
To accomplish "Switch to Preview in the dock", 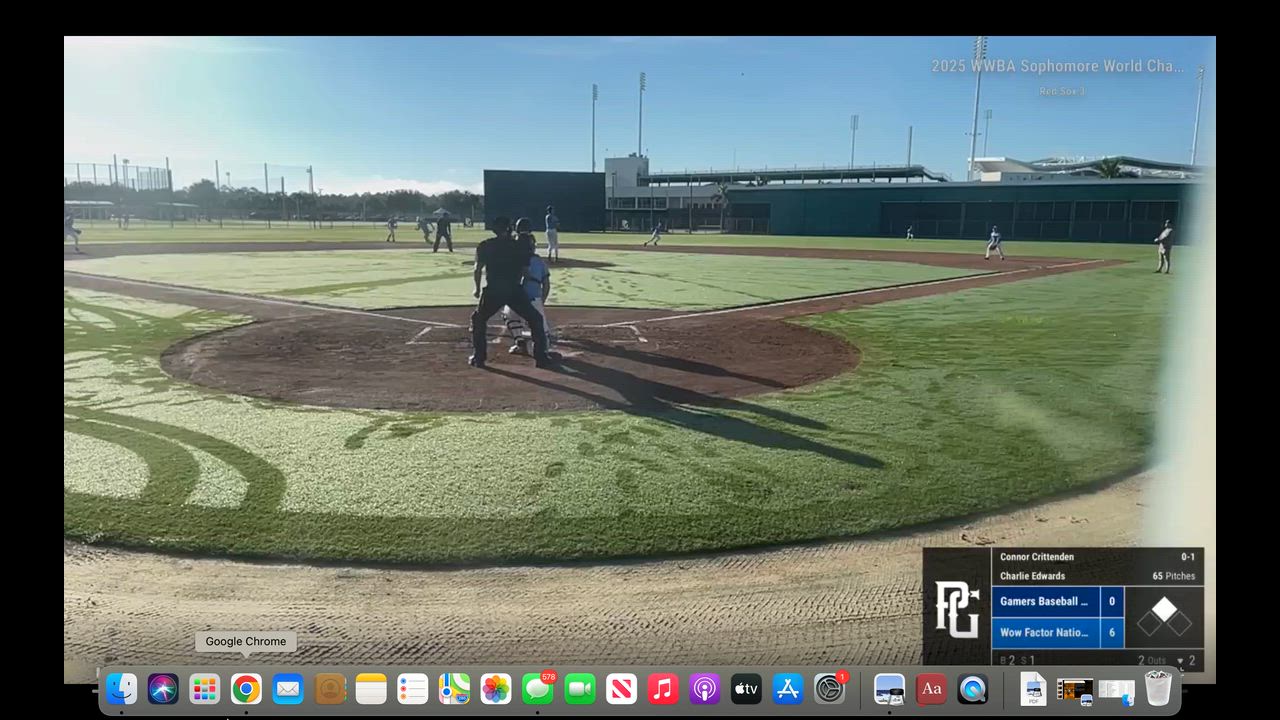I will point(889,689).
